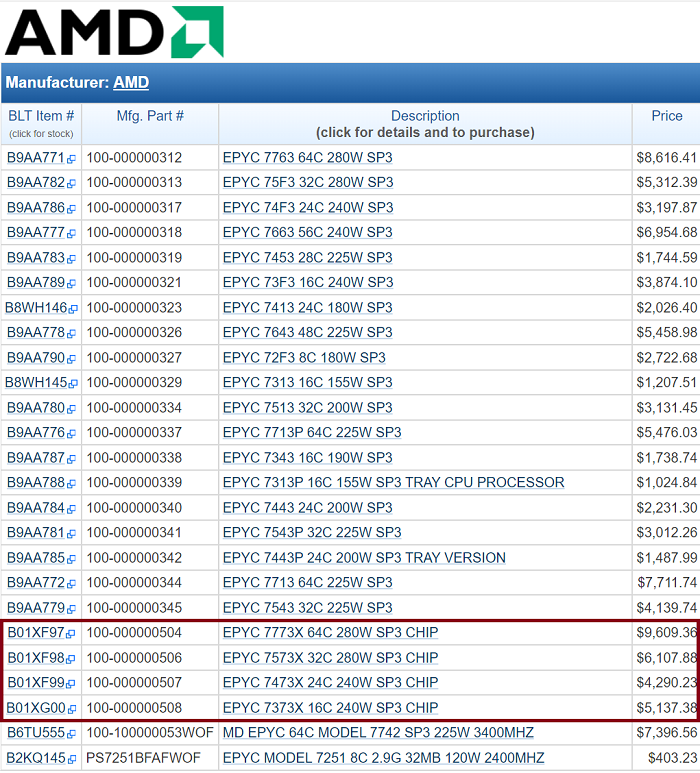Open EPYC 7443 24C 200W SP3 details
This screenshot has height=773, width=700.
pos(308,508)
